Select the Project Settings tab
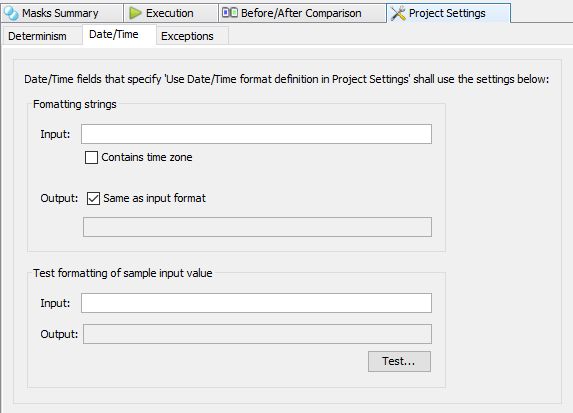 pos(448,13)
